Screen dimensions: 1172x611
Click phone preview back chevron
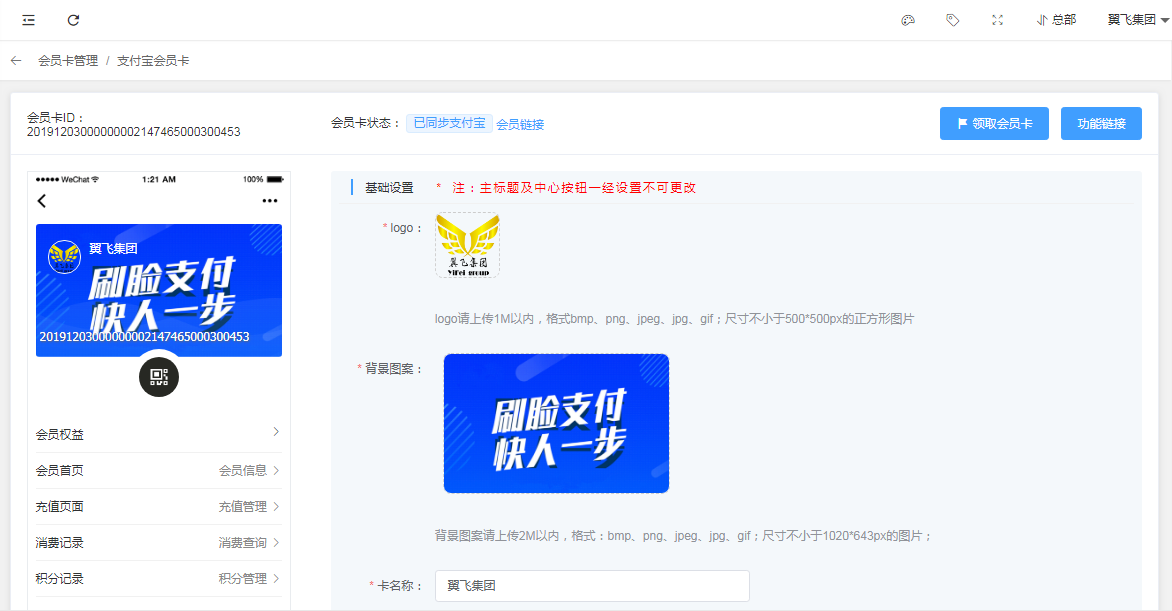42,200
